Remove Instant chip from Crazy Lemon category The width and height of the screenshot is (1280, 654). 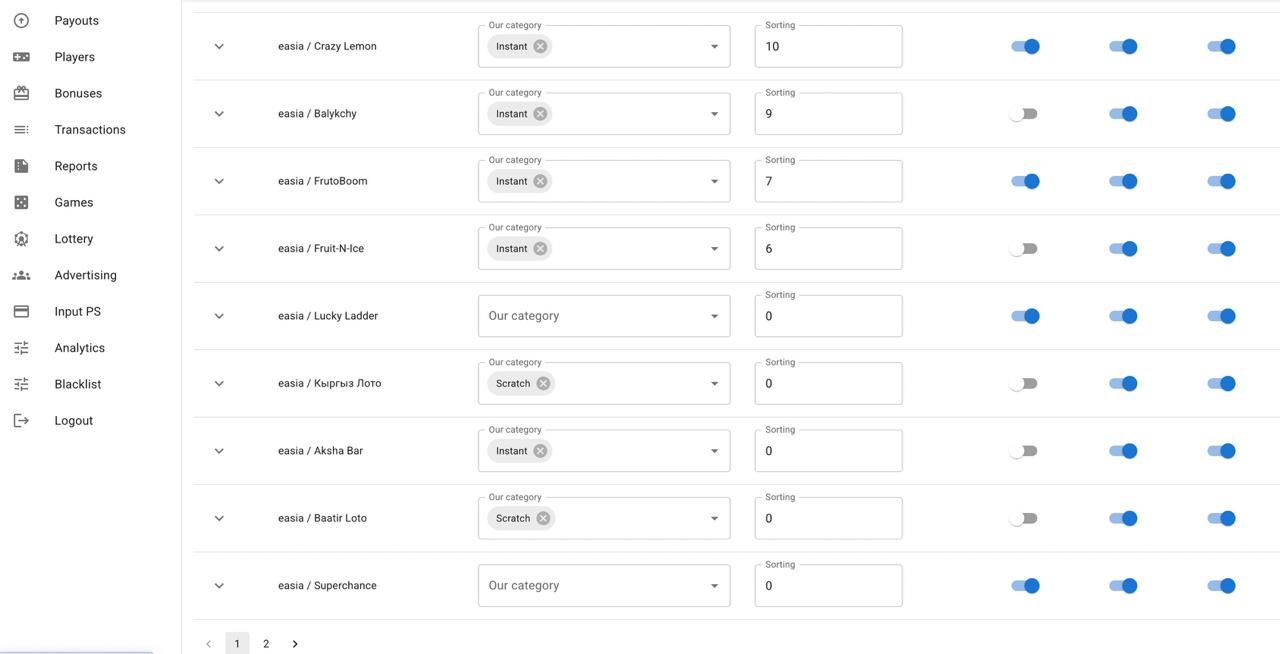pyautogui.click(x=540, y=46)
